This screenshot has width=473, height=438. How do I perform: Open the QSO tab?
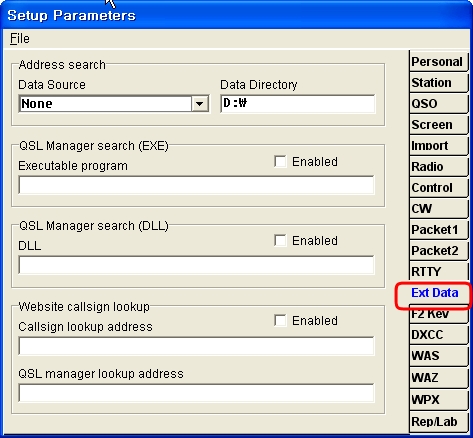[x=438, y=104]
